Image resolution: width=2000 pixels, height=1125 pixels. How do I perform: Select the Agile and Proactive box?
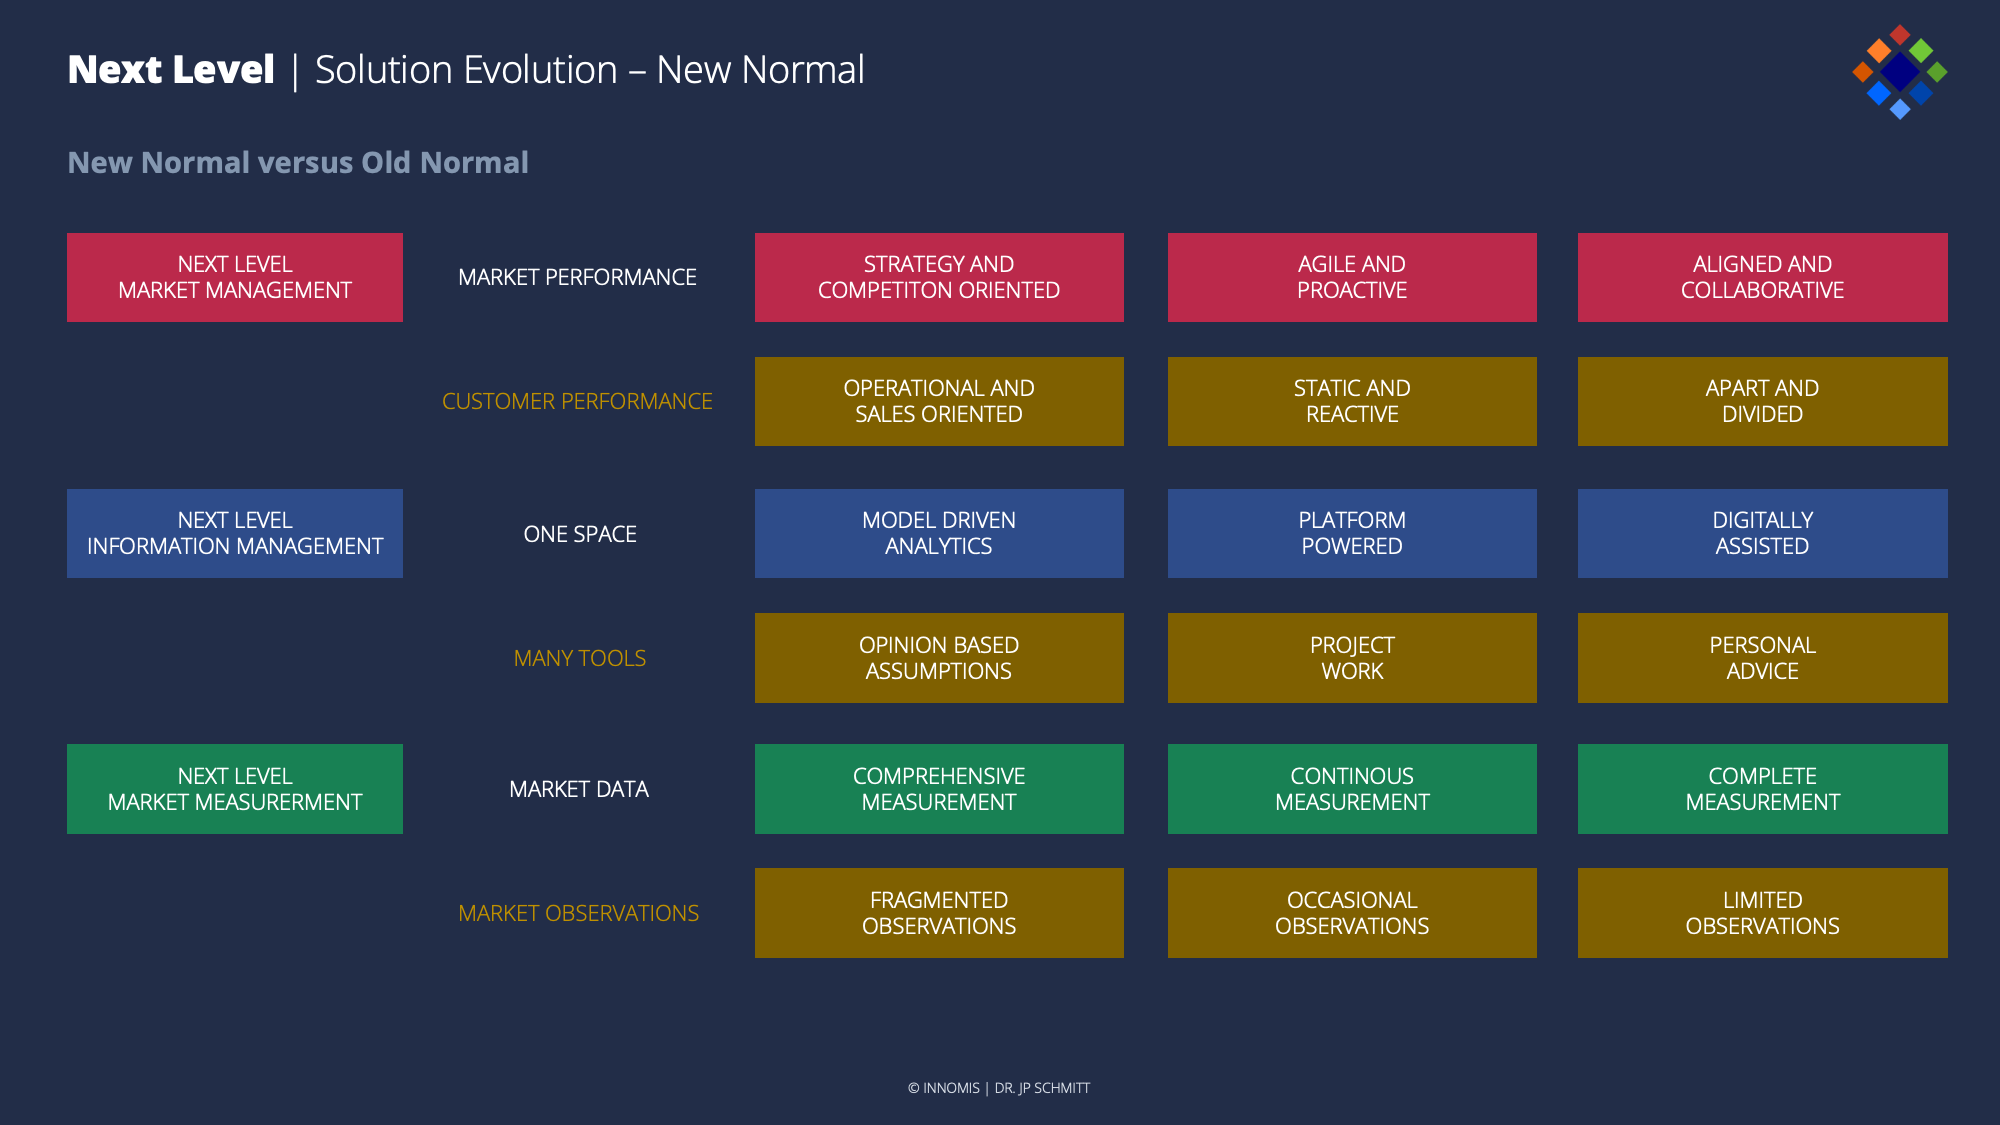(1352, 277)
